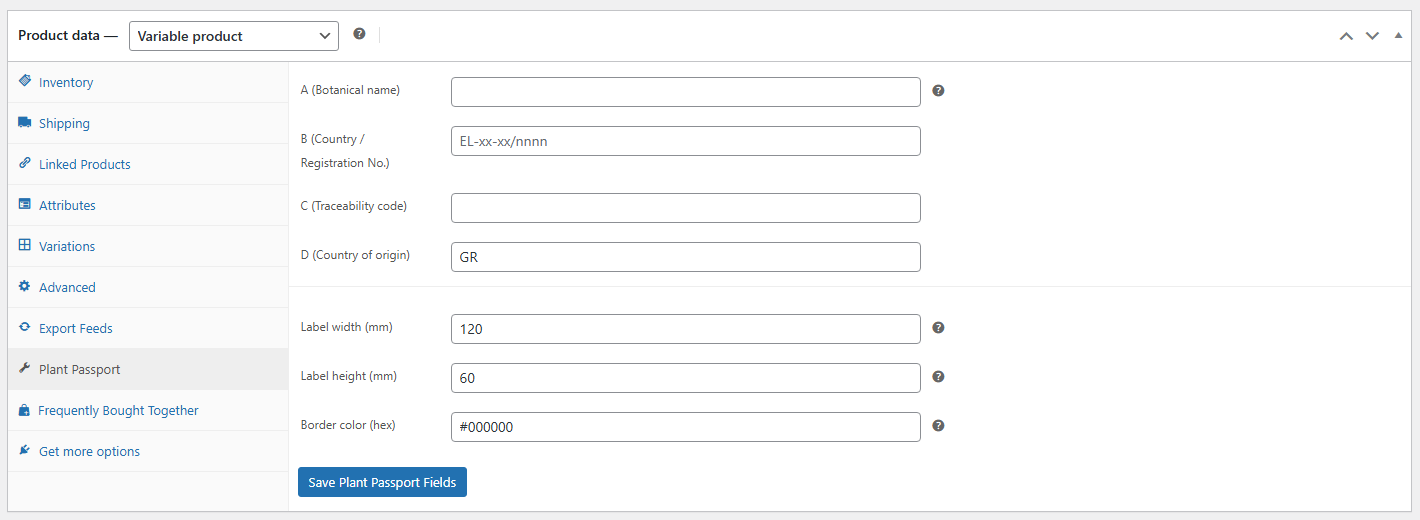Collapse the Product data panel
This screenshot has width=1420, height=520.
click(x=1398, y=36)
